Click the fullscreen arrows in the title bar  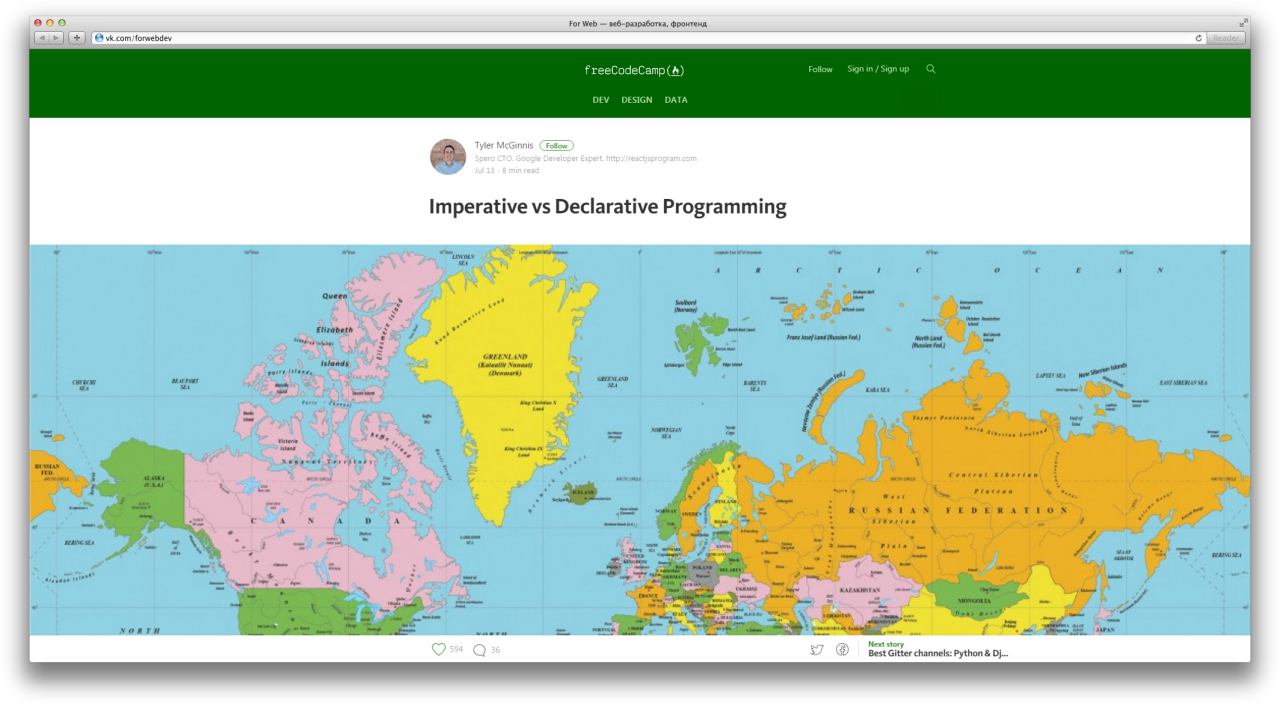pyautogui.click(x=1243, y=22)
